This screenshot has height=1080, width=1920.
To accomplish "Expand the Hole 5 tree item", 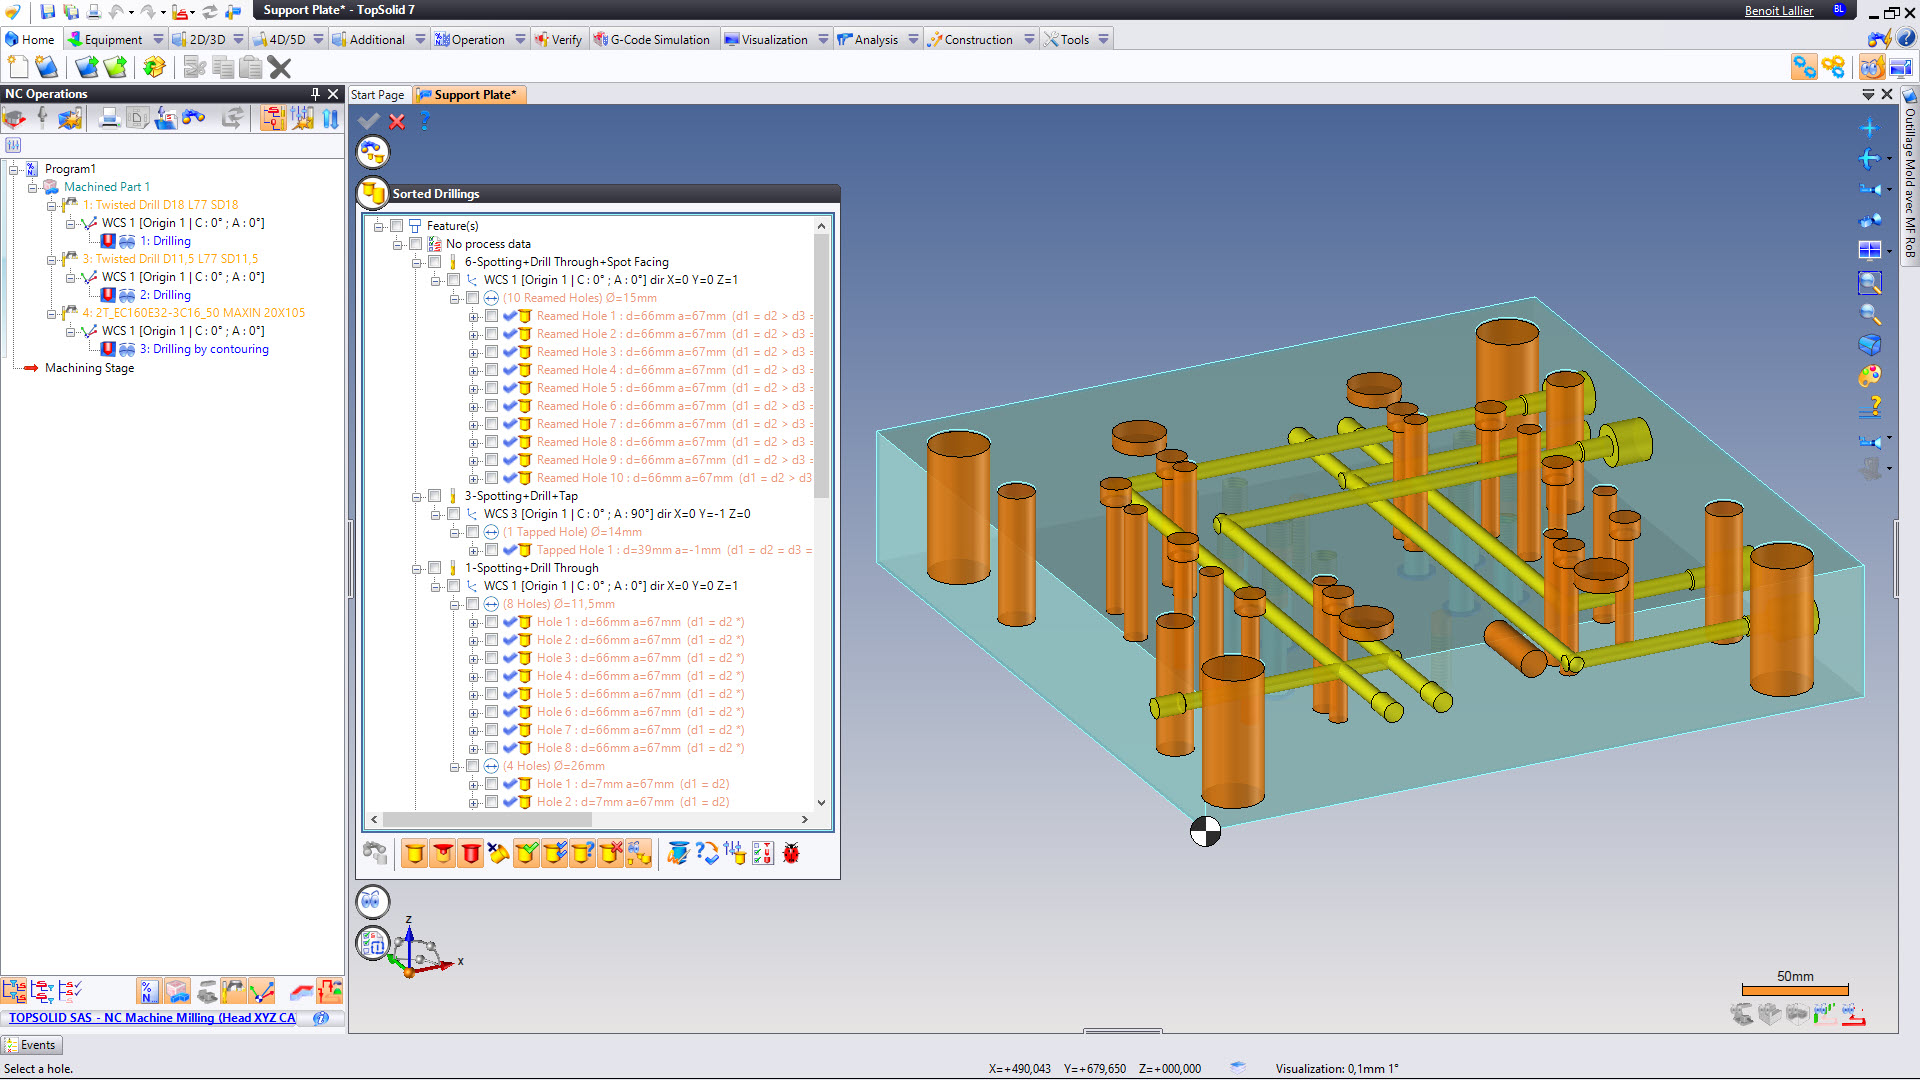I will [474, 694].
